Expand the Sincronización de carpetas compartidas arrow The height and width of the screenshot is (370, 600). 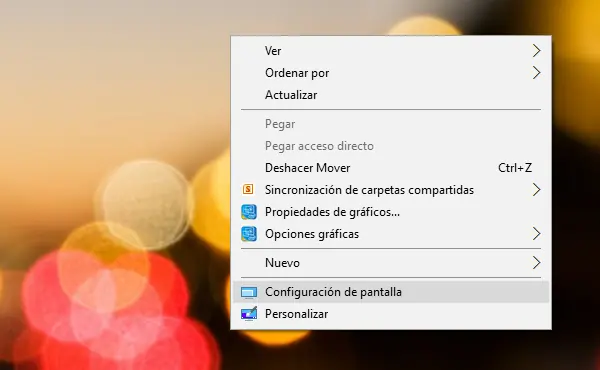(x=536, y=190)
